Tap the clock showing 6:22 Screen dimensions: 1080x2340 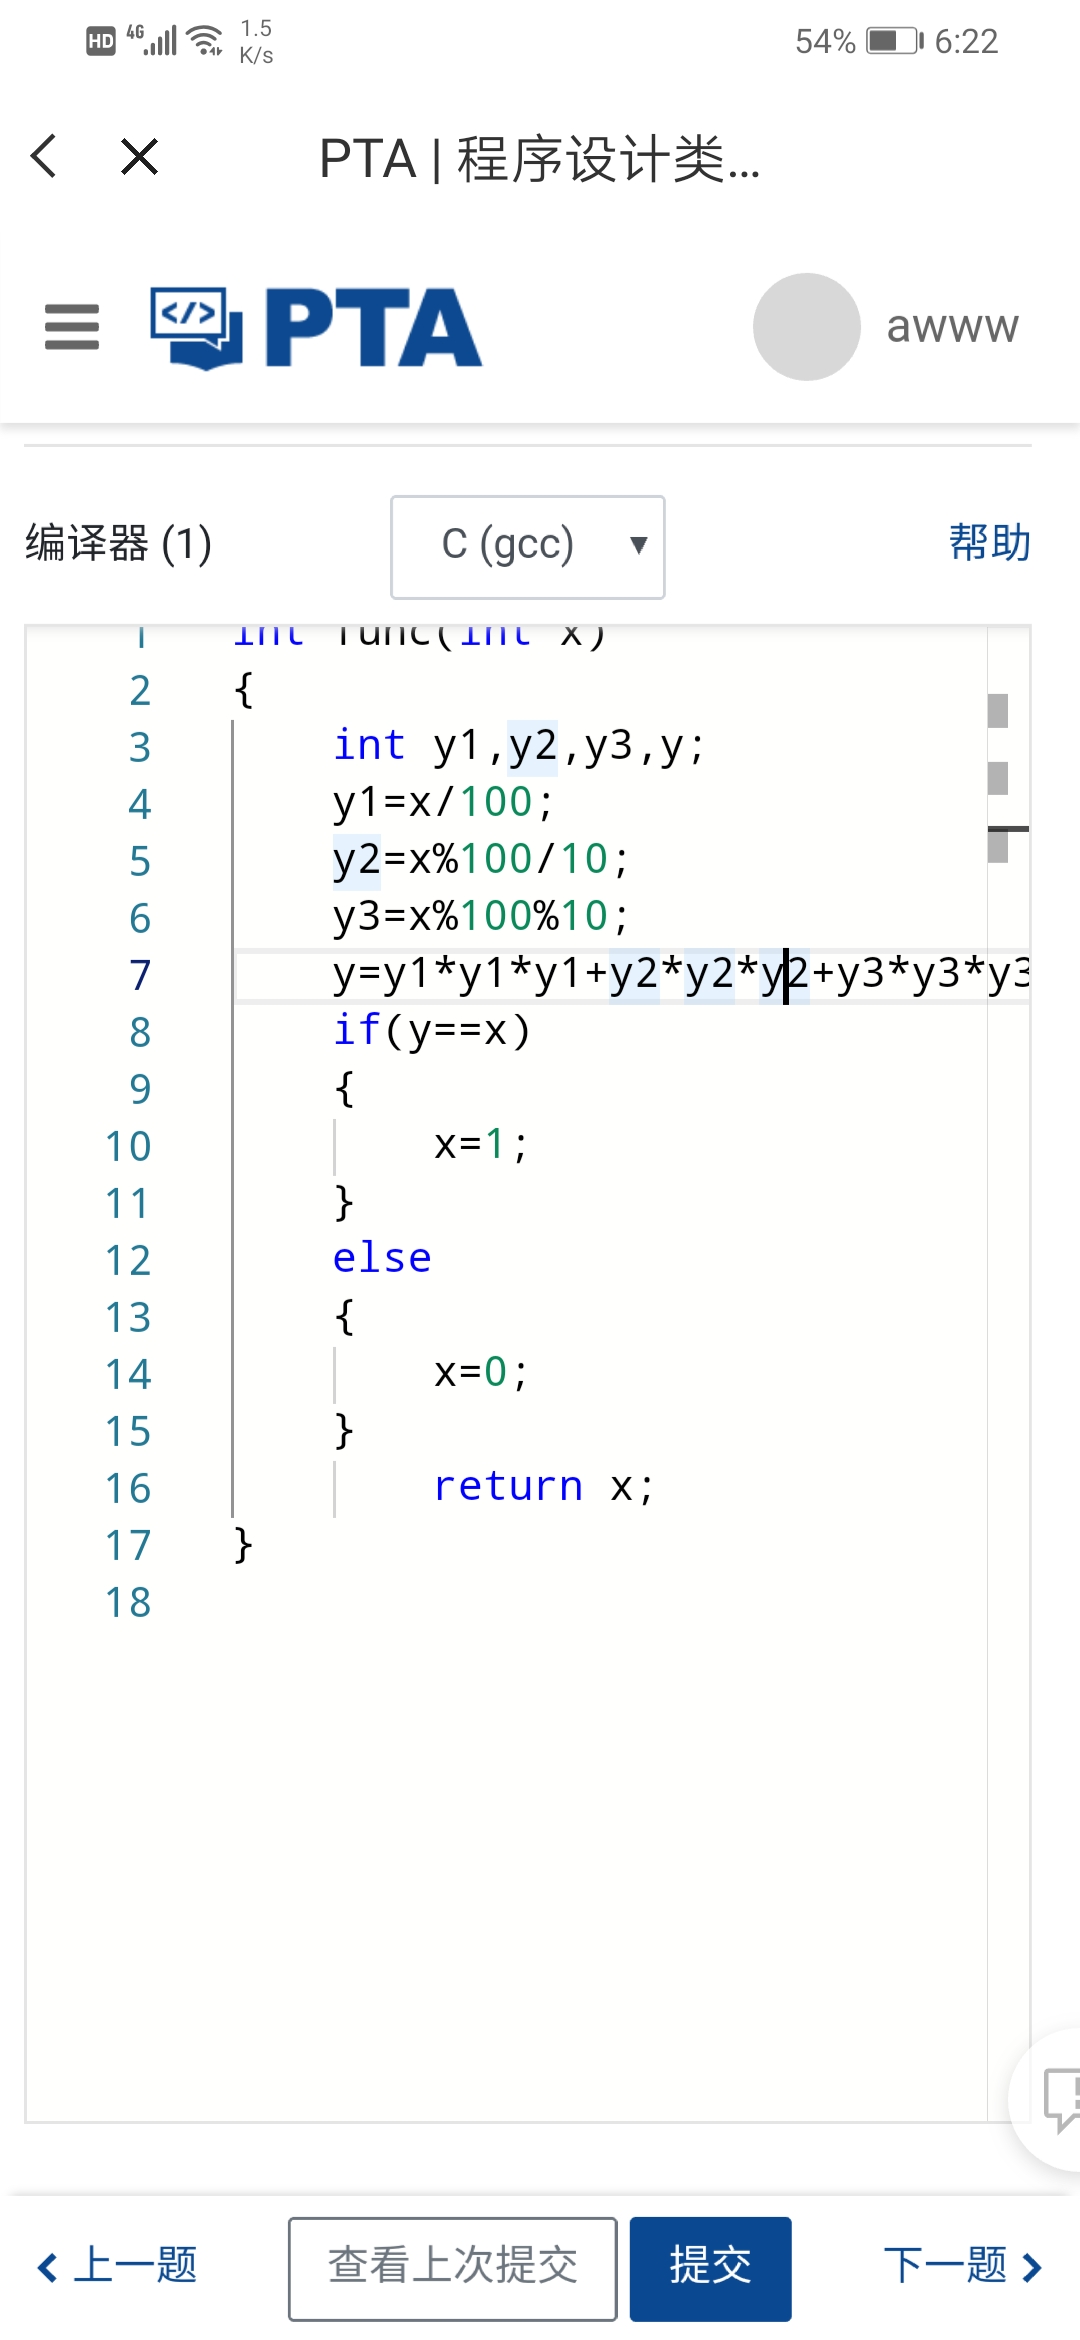pyautogui.click(x=966, y=41)
